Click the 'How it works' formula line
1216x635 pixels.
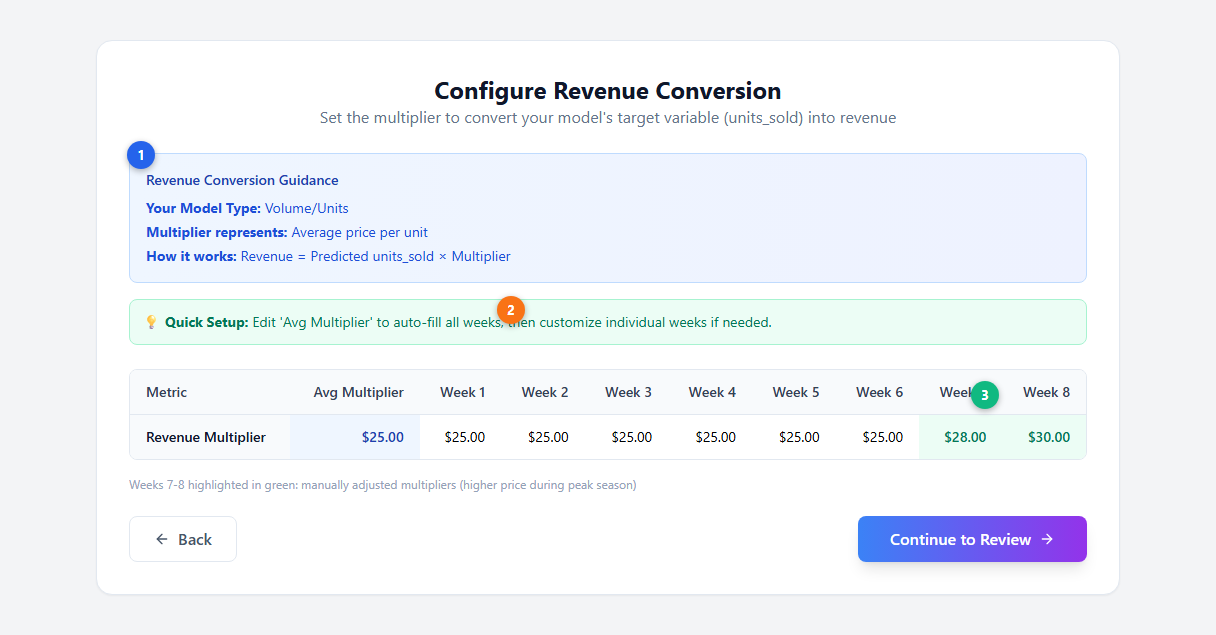click(x=328, y=256)
